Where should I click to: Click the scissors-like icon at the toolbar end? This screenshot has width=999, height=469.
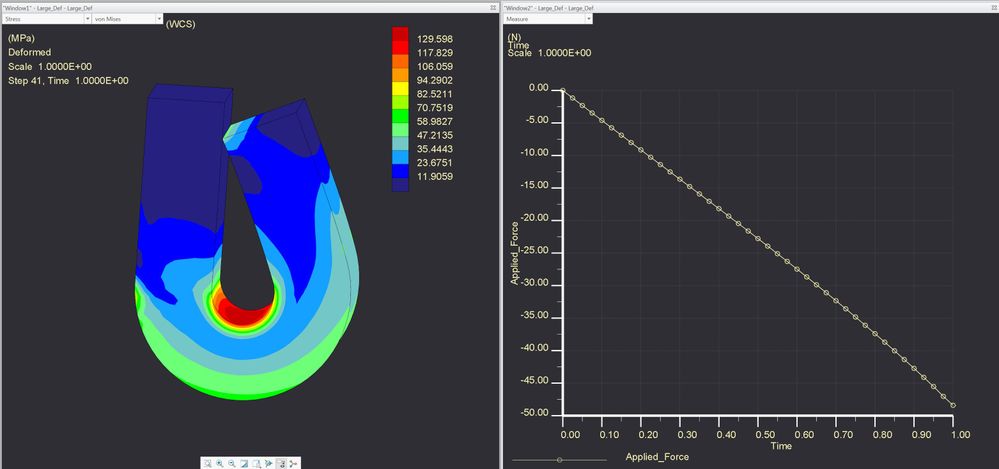tap(293, 463)
